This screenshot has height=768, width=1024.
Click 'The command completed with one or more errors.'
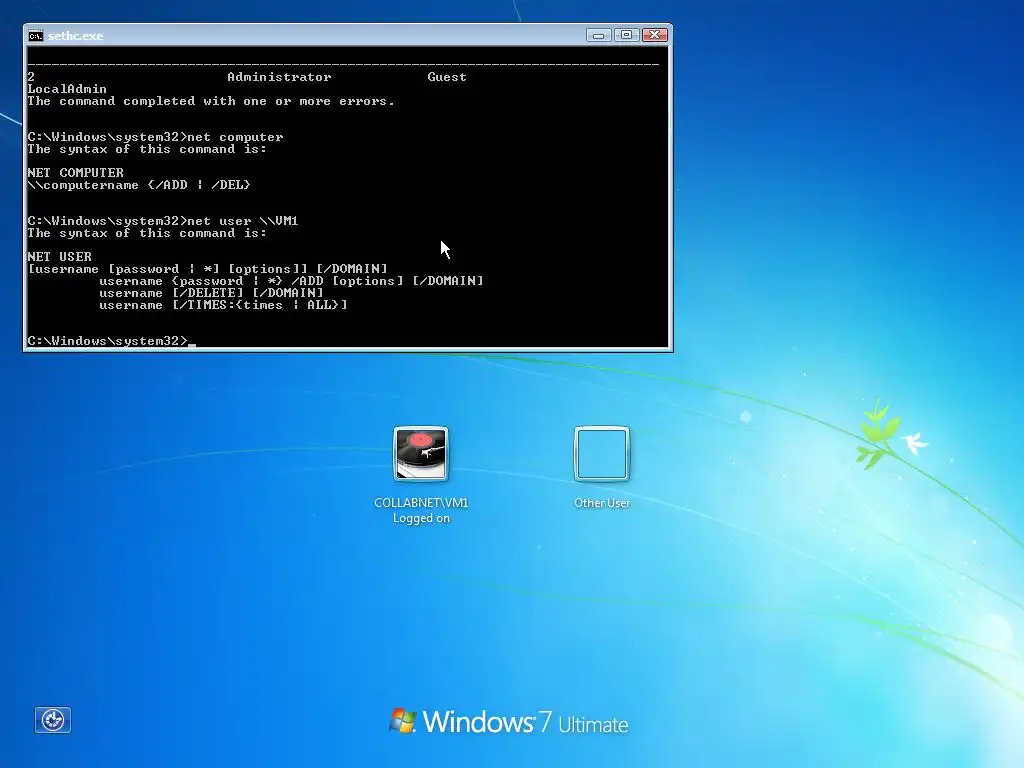coord(211,101)
